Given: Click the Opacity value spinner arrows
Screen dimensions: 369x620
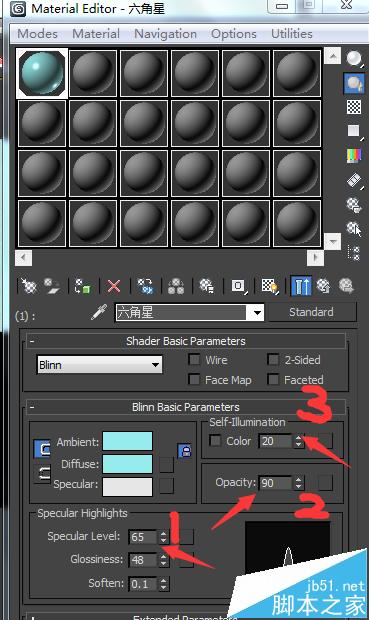Looking at the screenshot, I should tap(299, 483).
